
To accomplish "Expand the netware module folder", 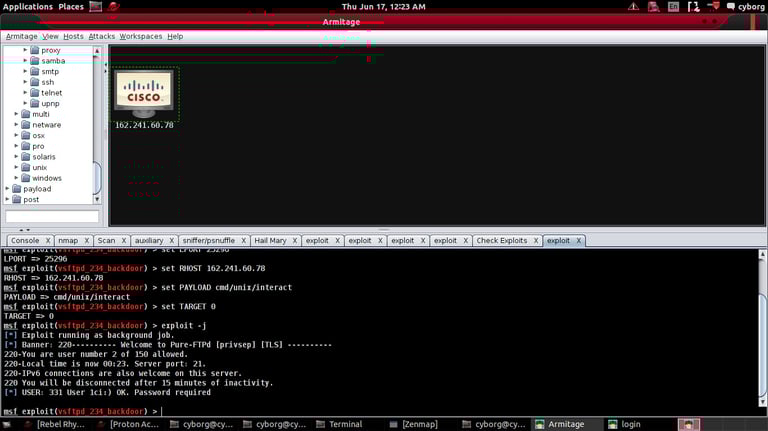I will point(16,124).
